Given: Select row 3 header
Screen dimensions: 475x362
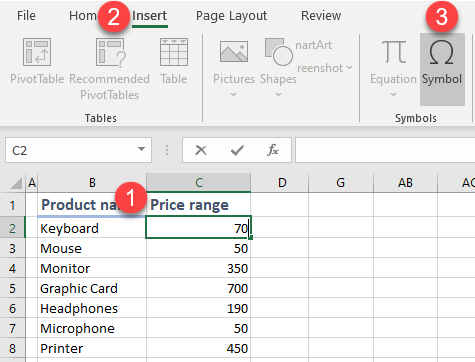Looking at the screenshot, I should (12, 249).
